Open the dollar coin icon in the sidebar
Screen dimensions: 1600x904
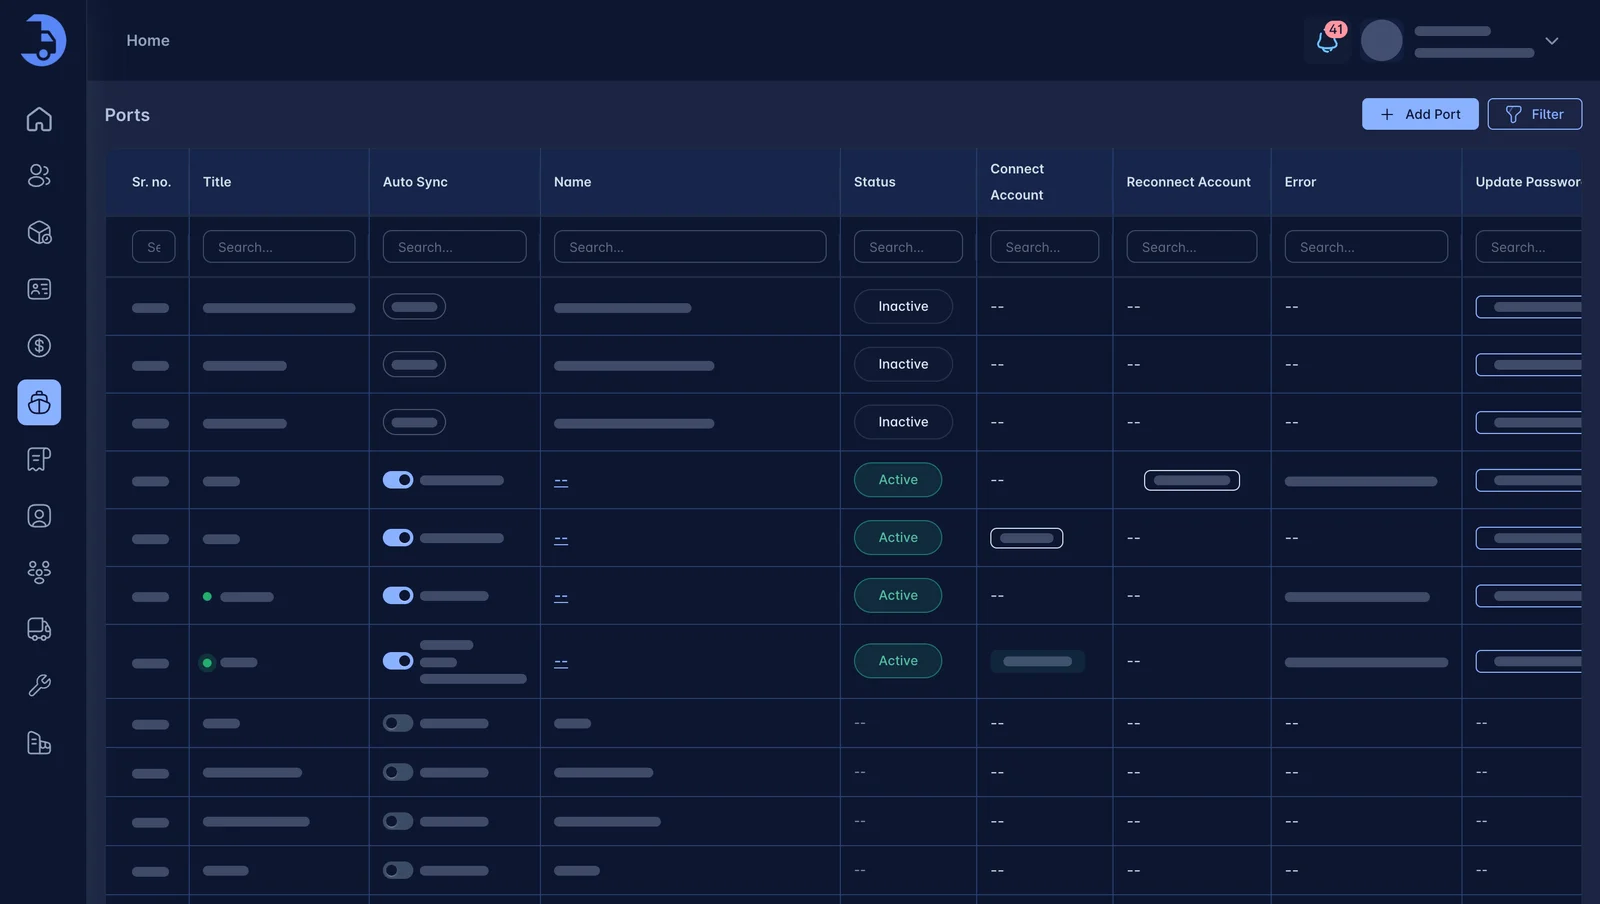39,346
